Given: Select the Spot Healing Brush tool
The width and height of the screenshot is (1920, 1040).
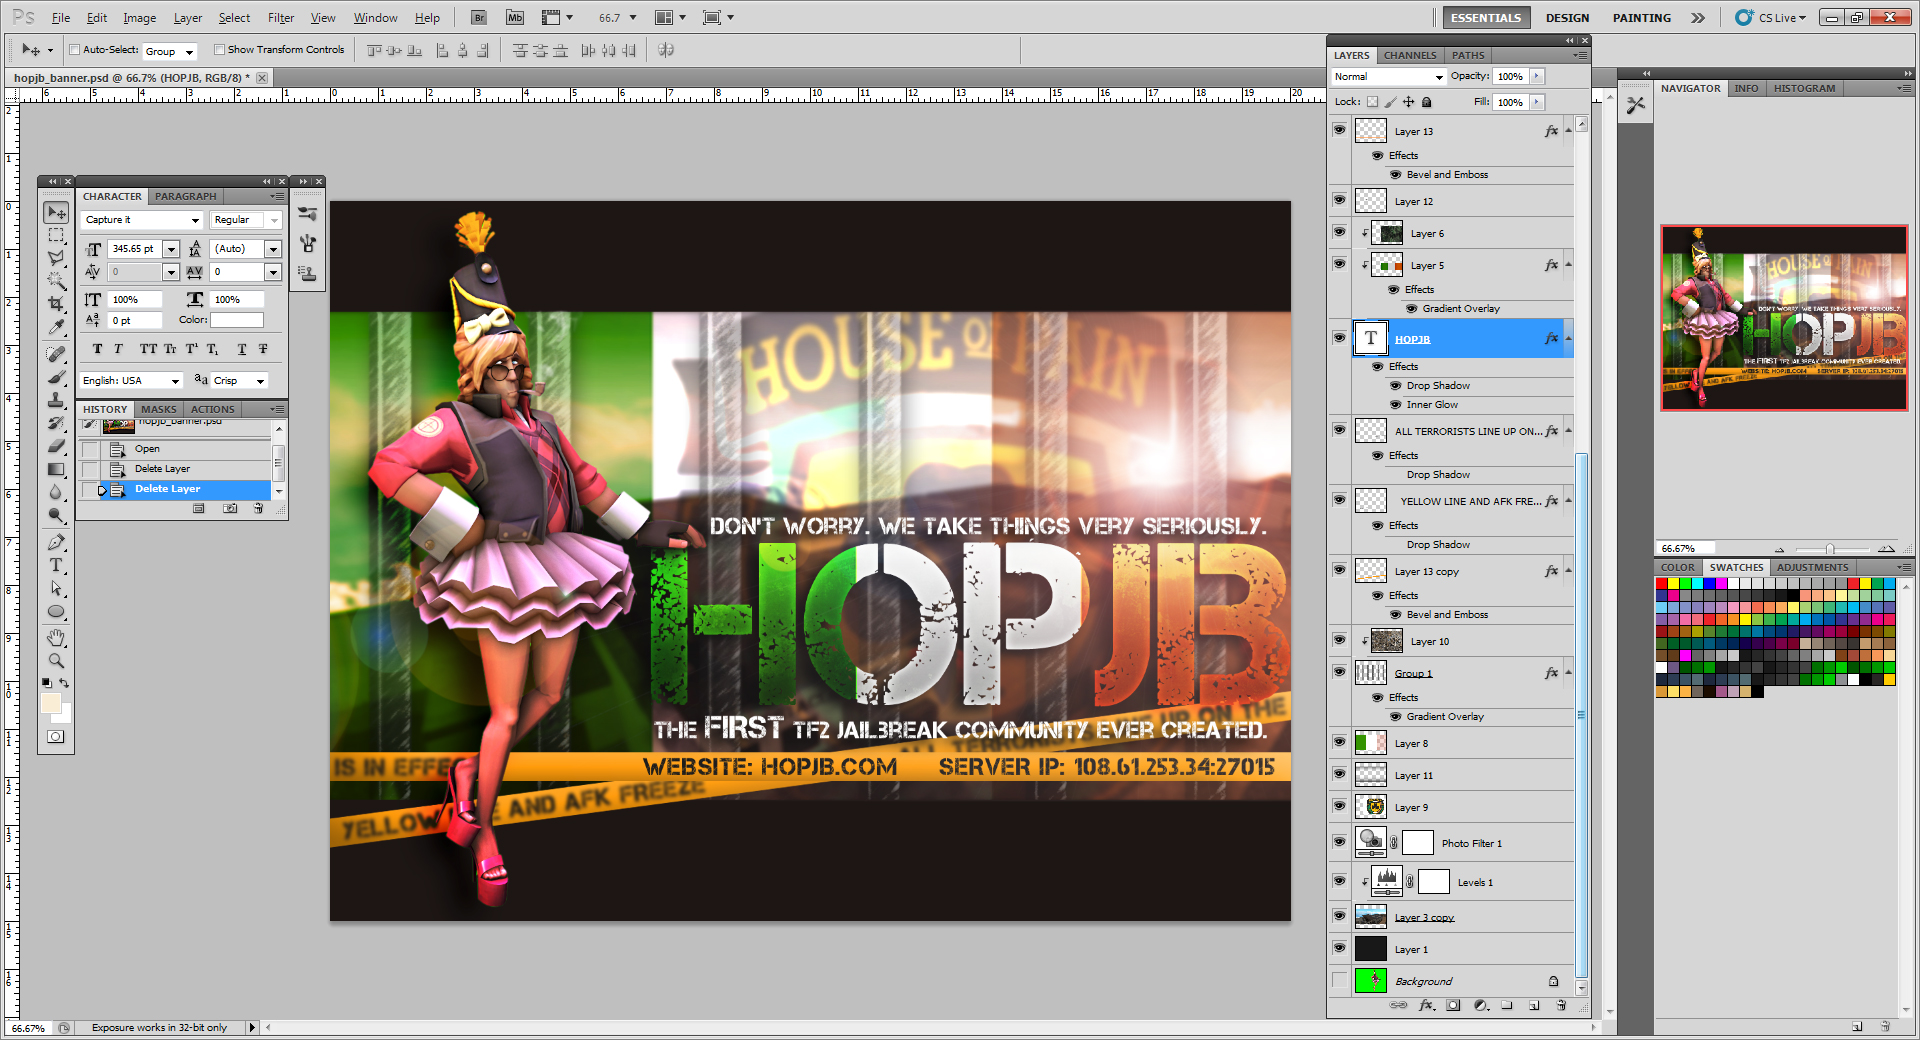Looking at the screenshot, I should click(x=56, y=354).
